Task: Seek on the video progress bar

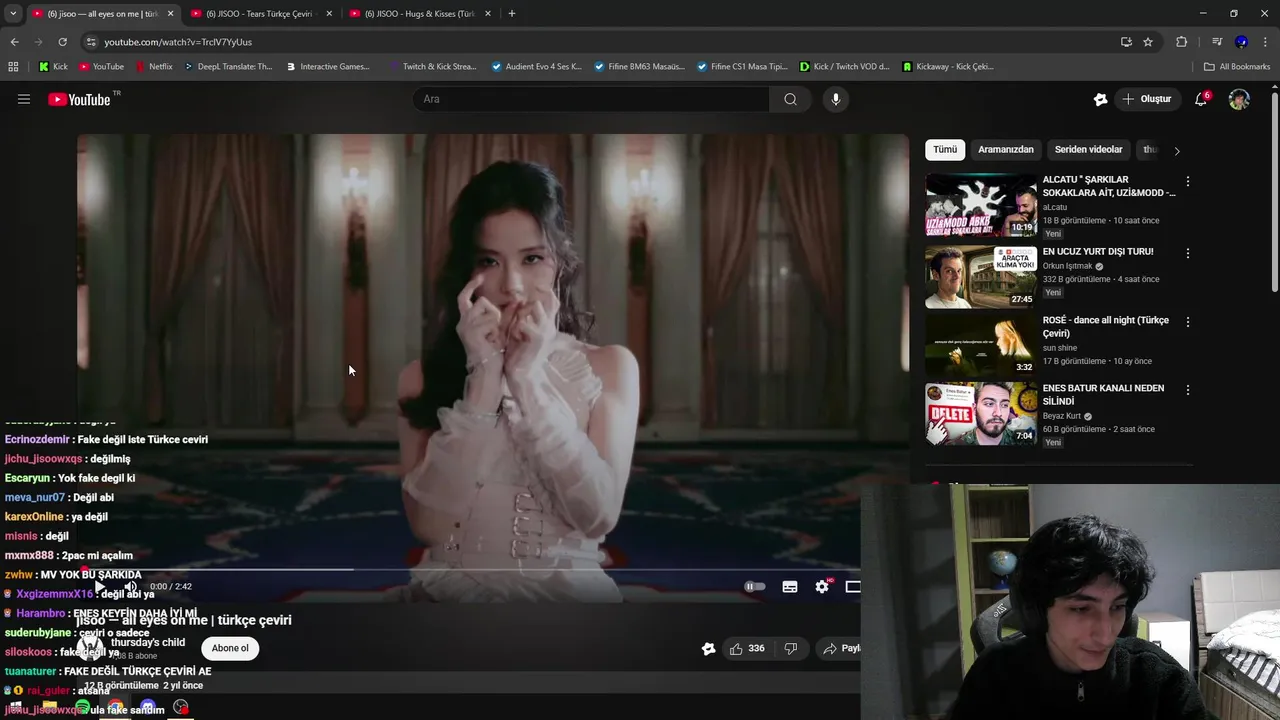Action: coord(468,570)
